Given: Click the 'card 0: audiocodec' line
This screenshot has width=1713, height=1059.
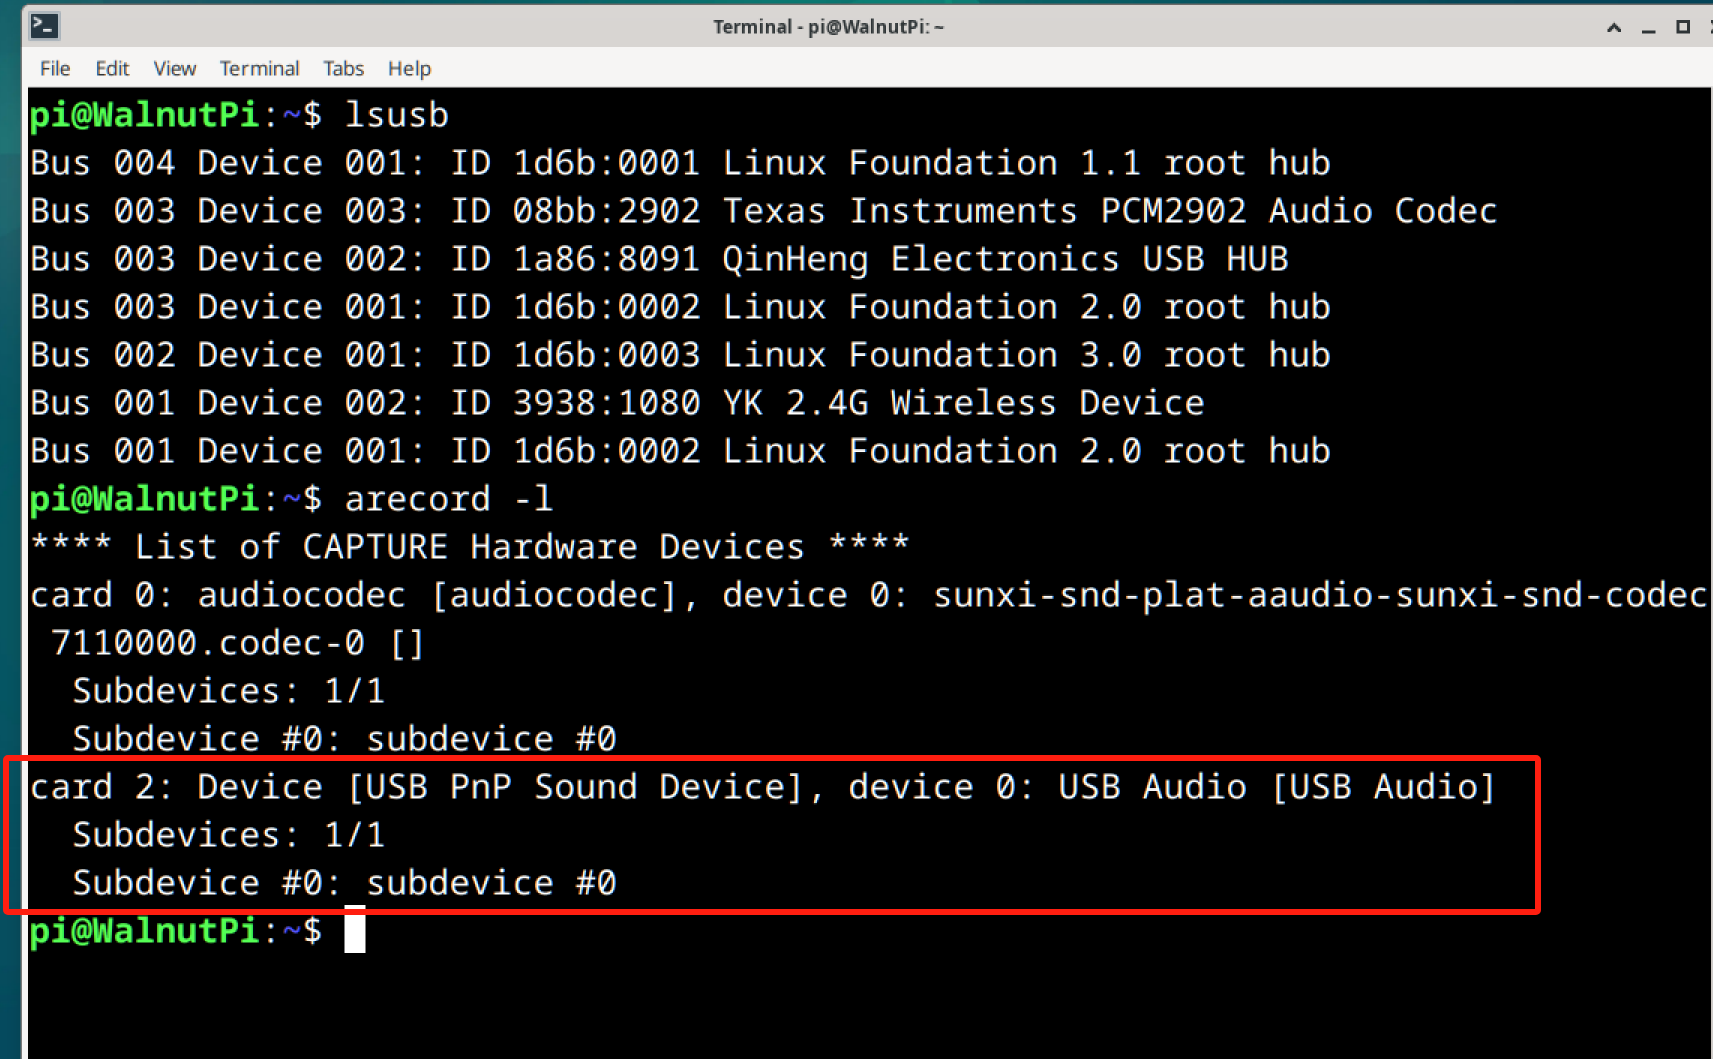Looking at the screenshot, I should click(x=868, y=595).
